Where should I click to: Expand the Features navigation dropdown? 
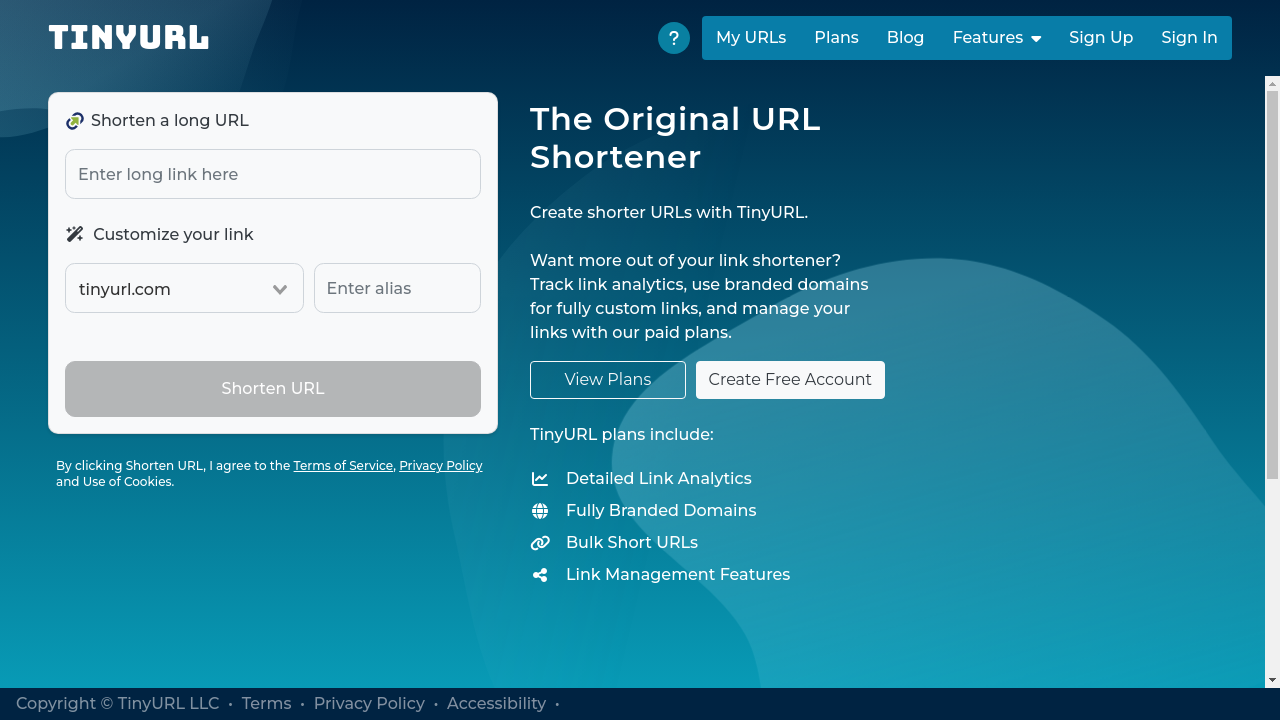(996, 37)
